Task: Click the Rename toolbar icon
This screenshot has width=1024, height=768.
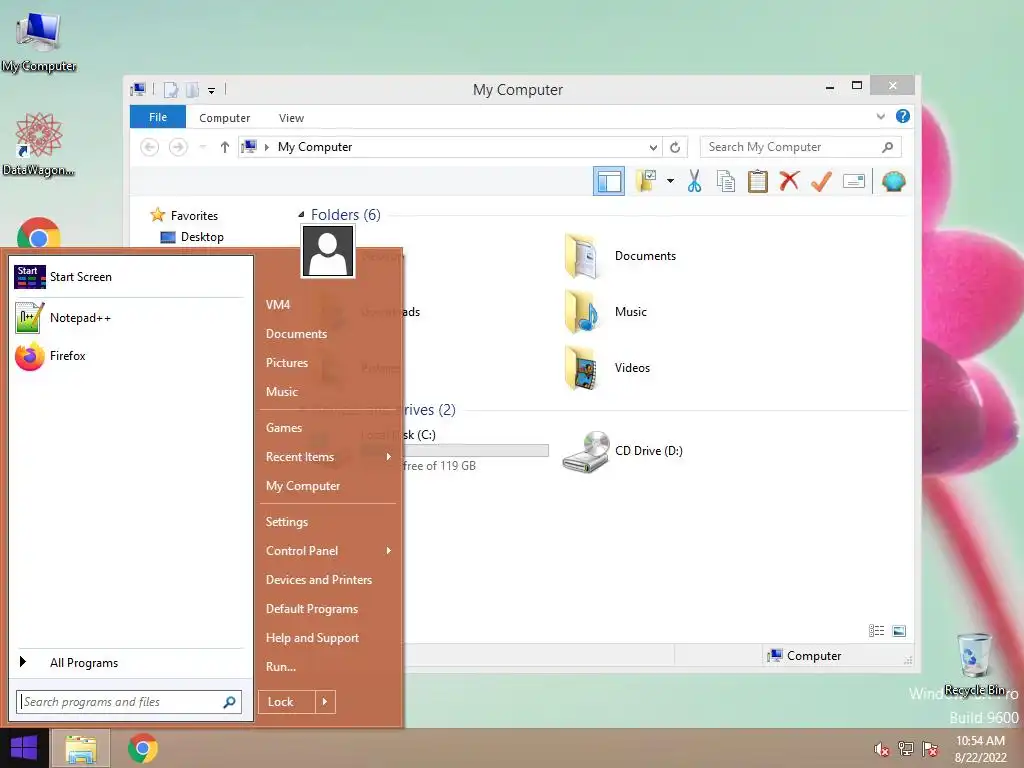Action: click(854, 181)
